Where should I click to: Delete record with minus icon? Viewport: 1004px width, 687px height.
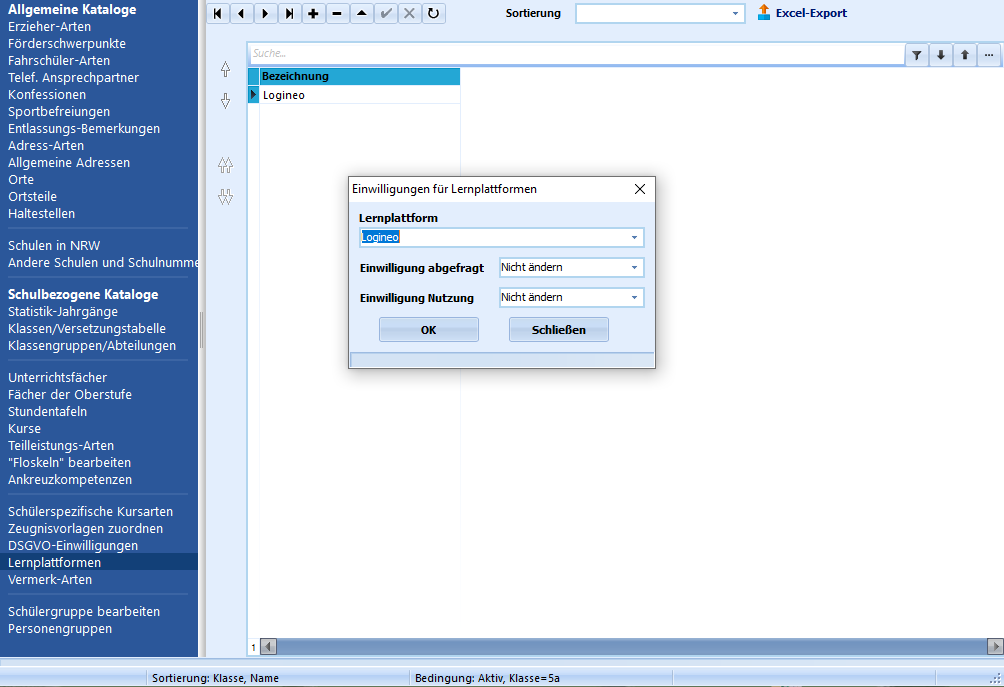337,13
